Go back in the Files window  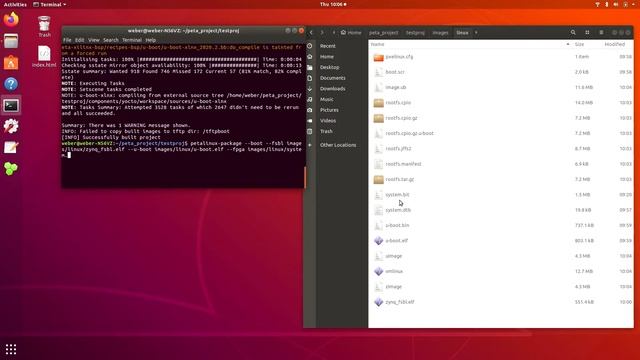[x=311, y=32]
